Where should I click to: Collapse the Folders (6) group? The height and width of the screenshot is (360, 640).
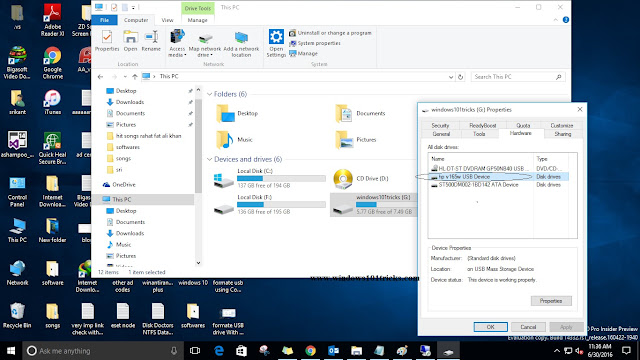click(x=209, y=94)
